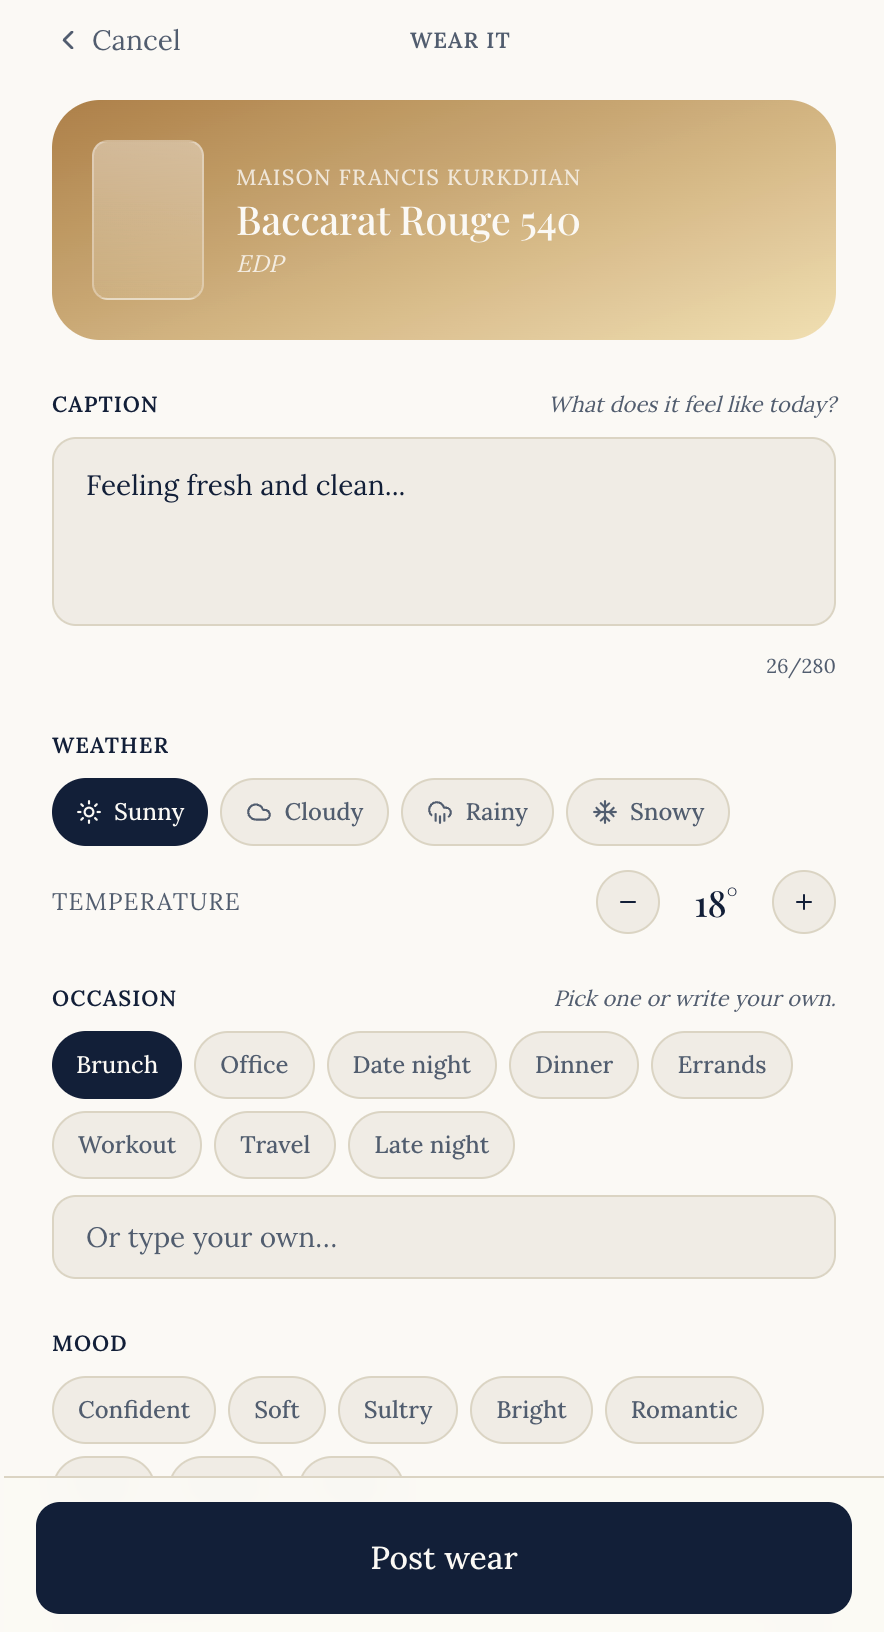Select the Office occasion chip
884x1632 pixels.
254,1065
